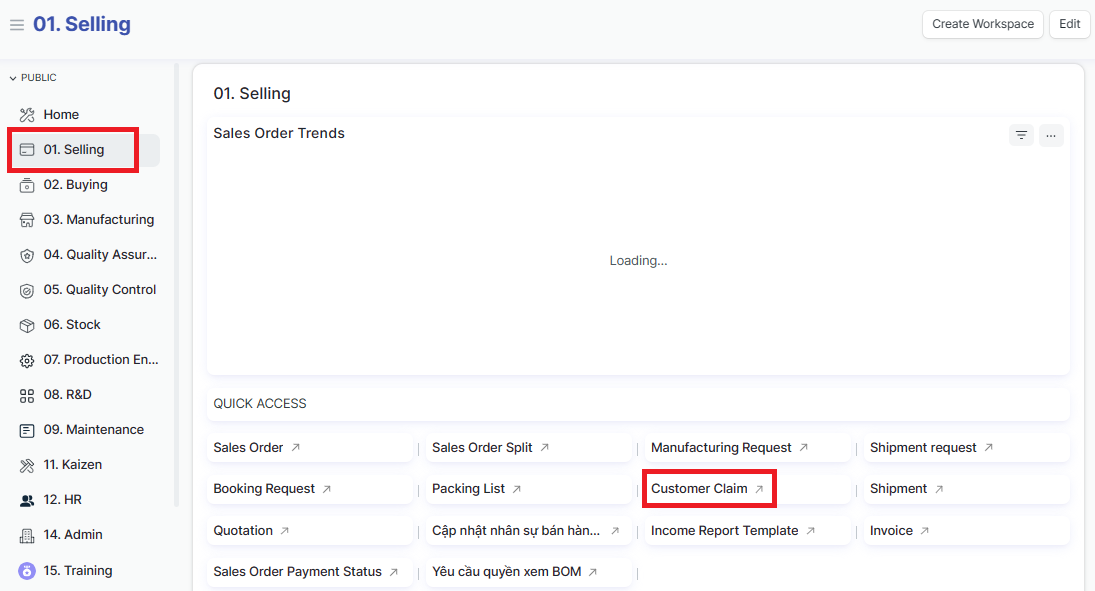The image size is (1095, 591).
Task: Click the 03. Manufacturing icon
Action: [27, 220]
